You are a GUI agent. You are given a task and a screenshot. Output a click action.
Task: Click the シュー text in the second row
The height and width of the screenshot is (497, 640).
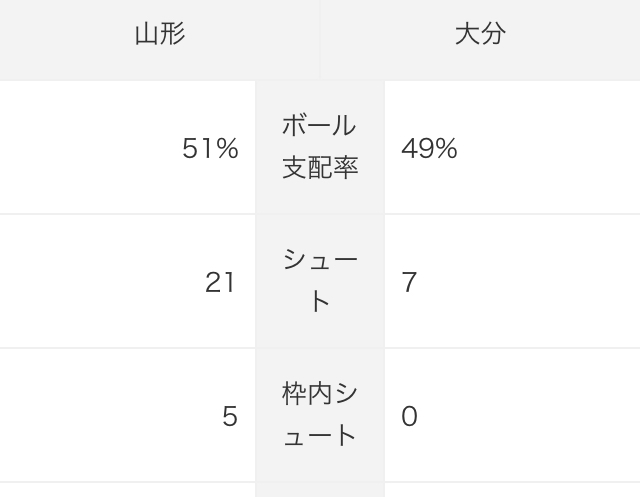(x=319, y=260)
